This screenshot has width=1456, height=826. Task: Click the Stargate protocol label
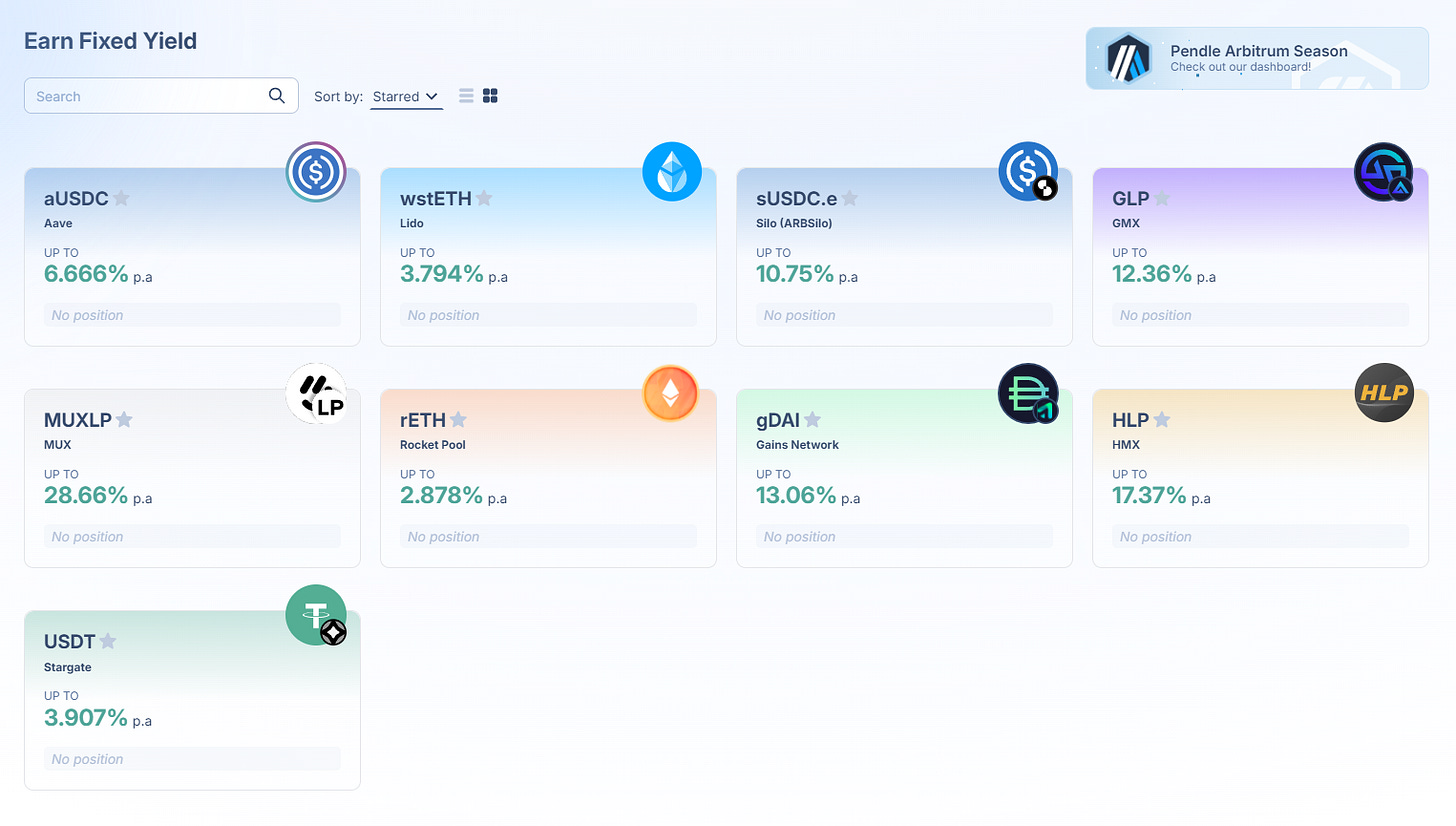68,667
